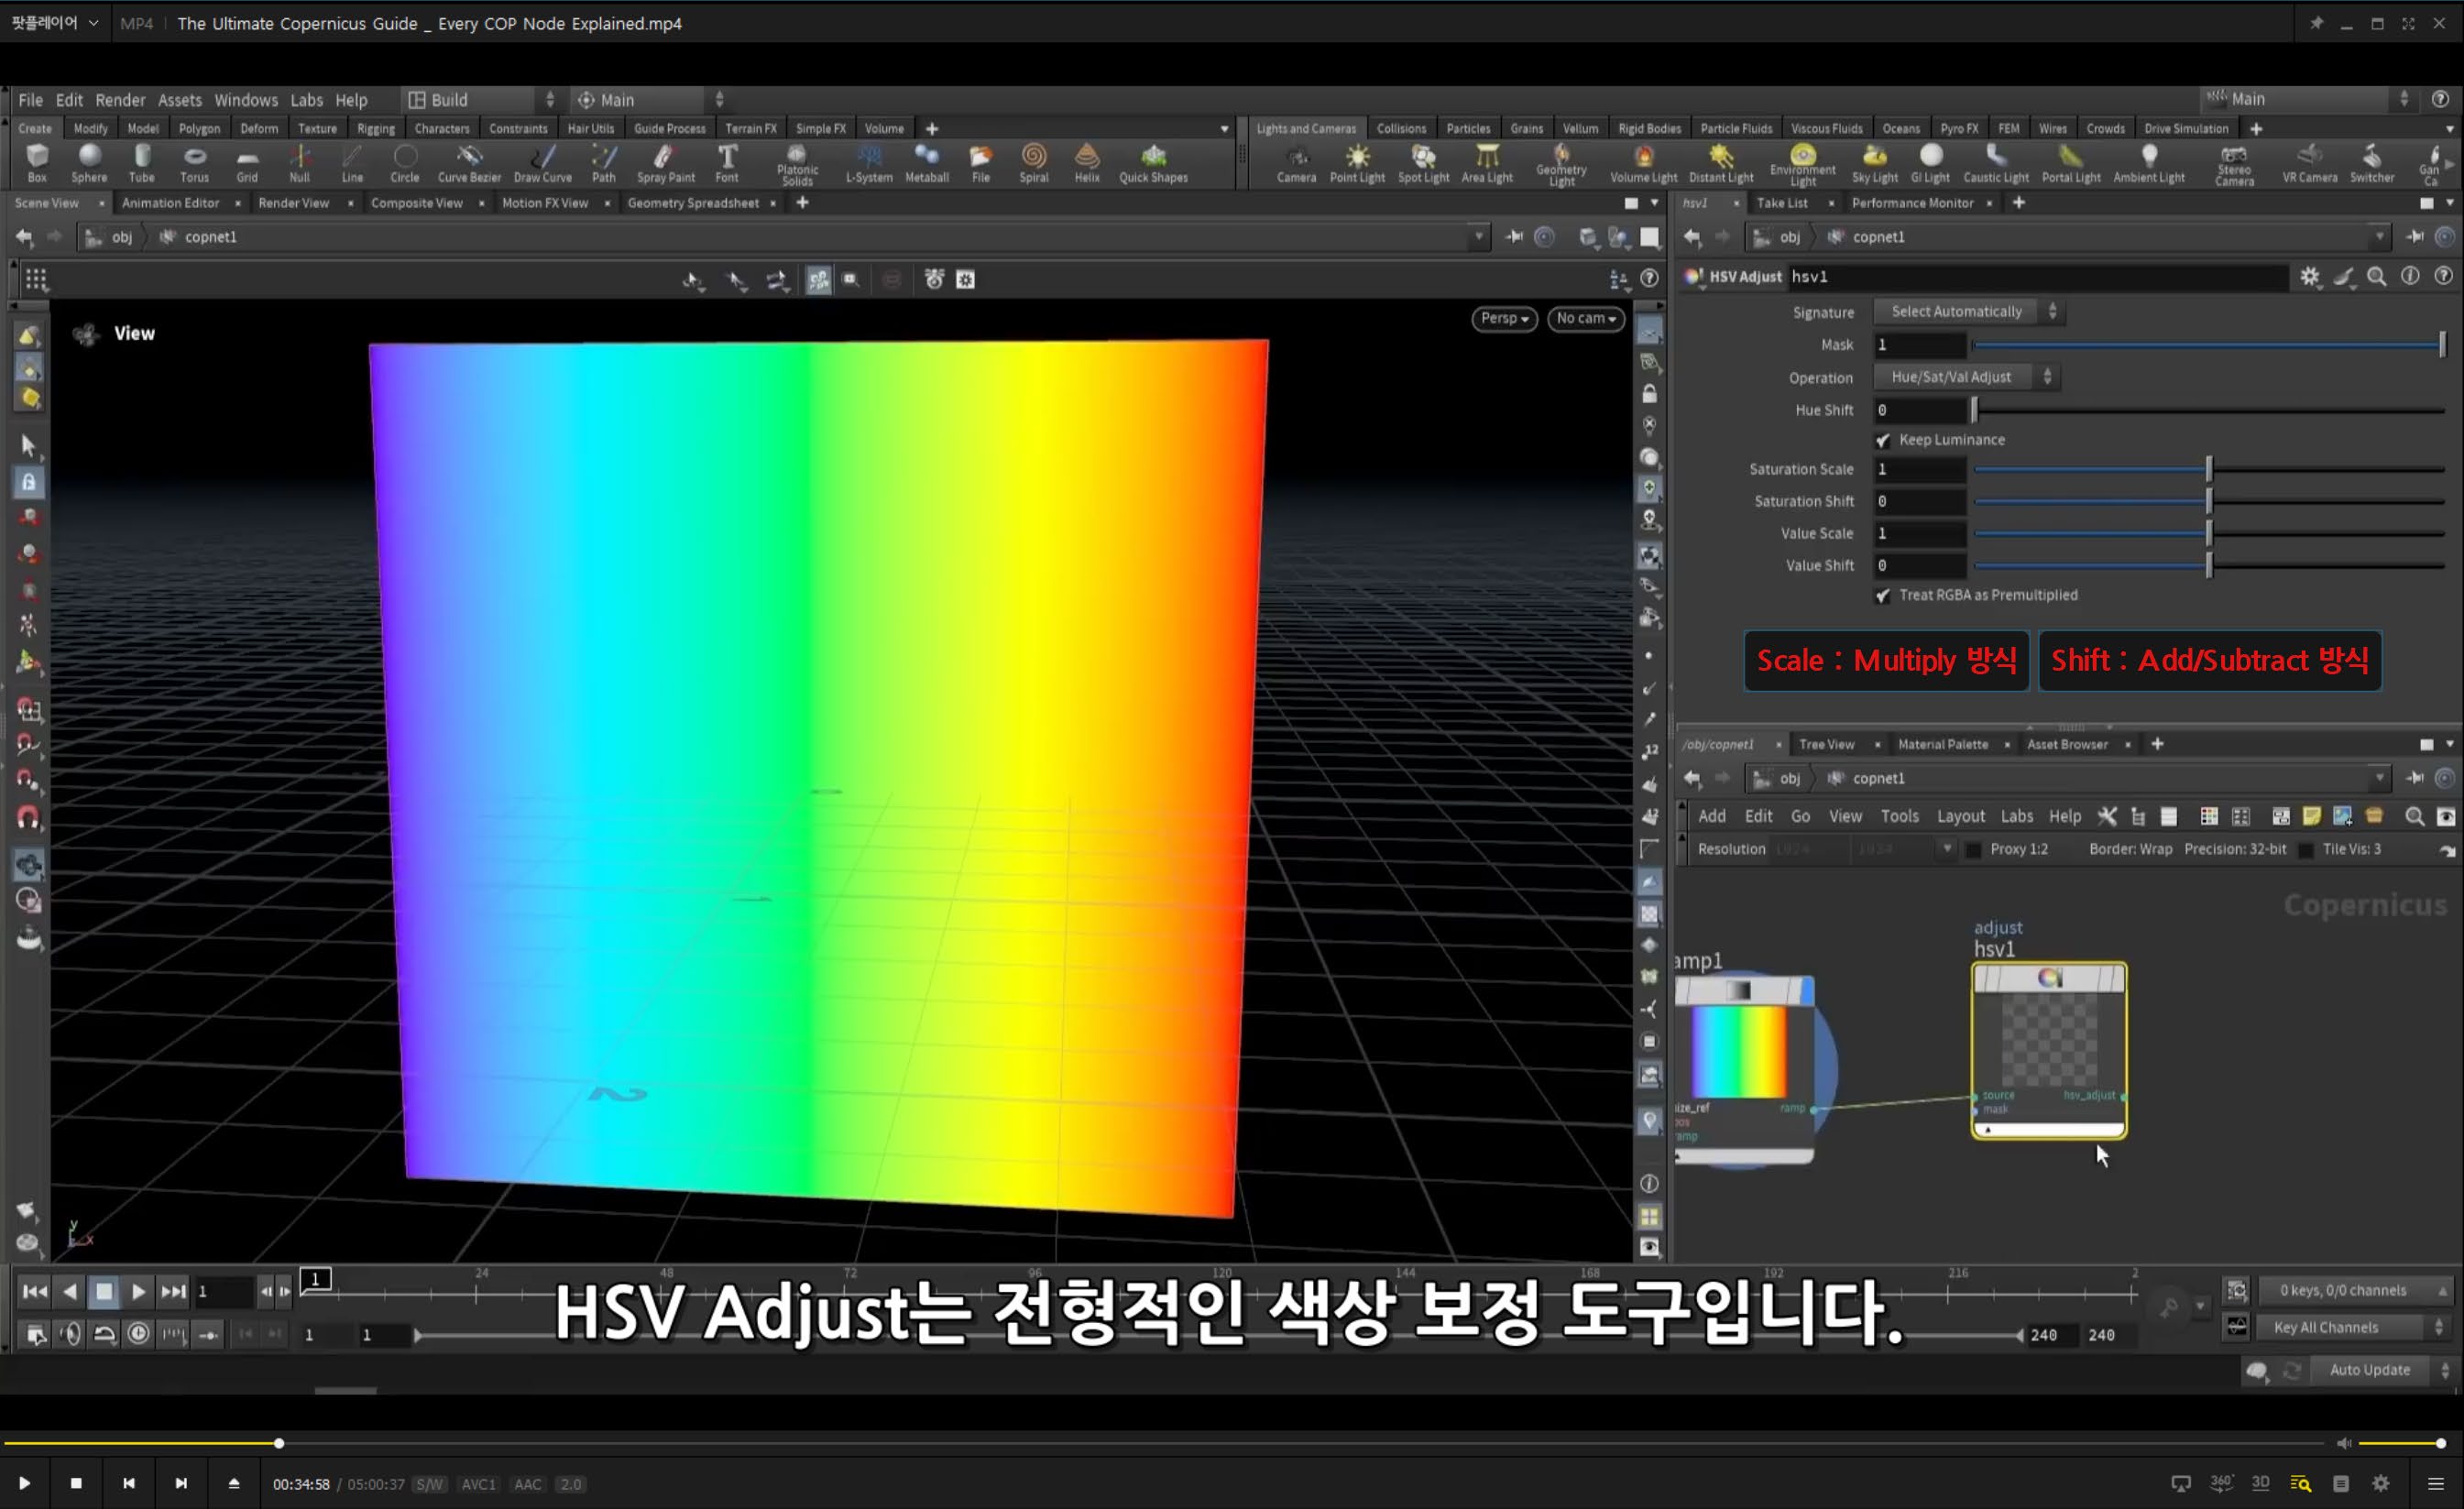Add a Distant Light

coord(1722,164)
